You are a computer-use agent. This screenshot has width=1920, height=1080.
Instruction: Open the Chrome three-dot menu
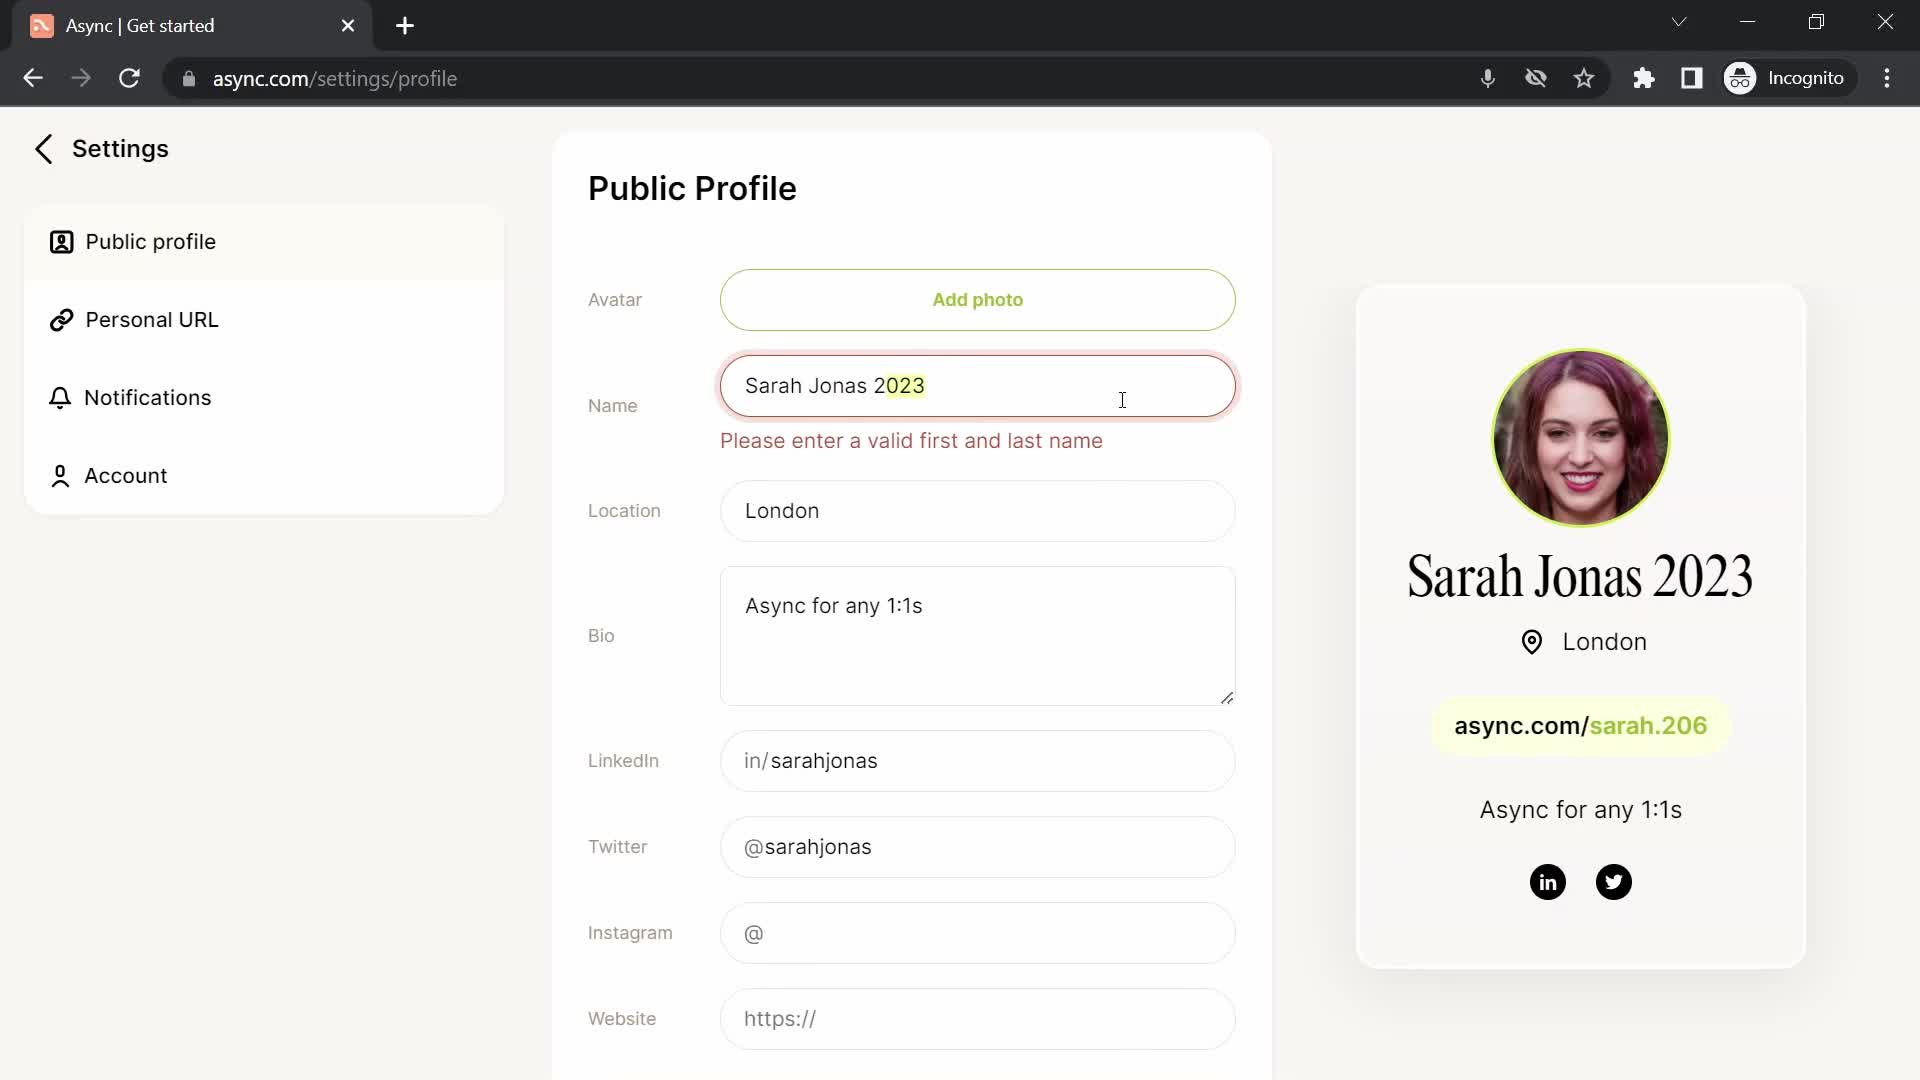click(x=1887, y=78)
